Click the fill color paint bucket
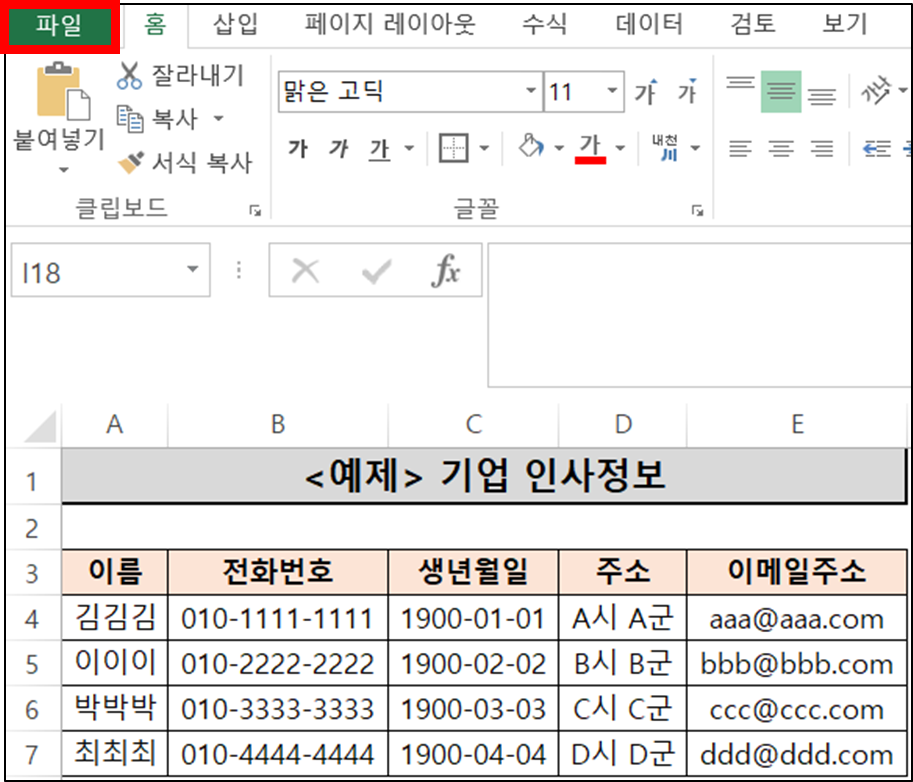The height and width of the screenshot is (782, 913). [531, 147]
